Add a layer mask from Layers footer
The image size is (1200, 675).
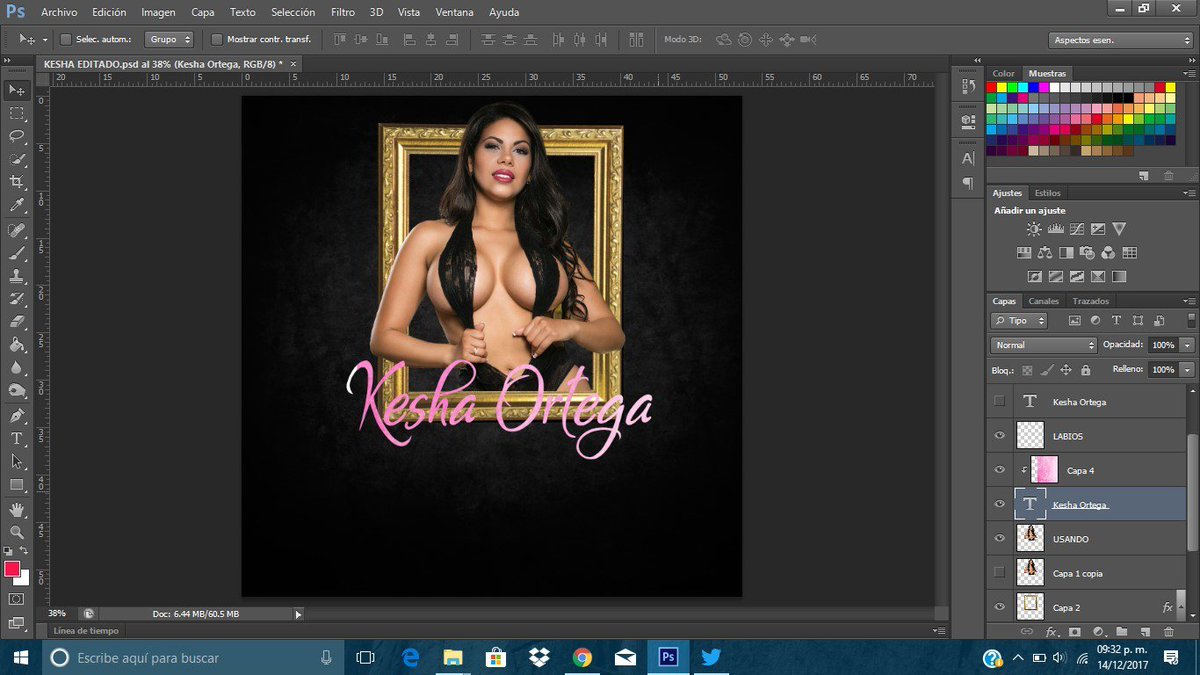(x=1075, y=632)
